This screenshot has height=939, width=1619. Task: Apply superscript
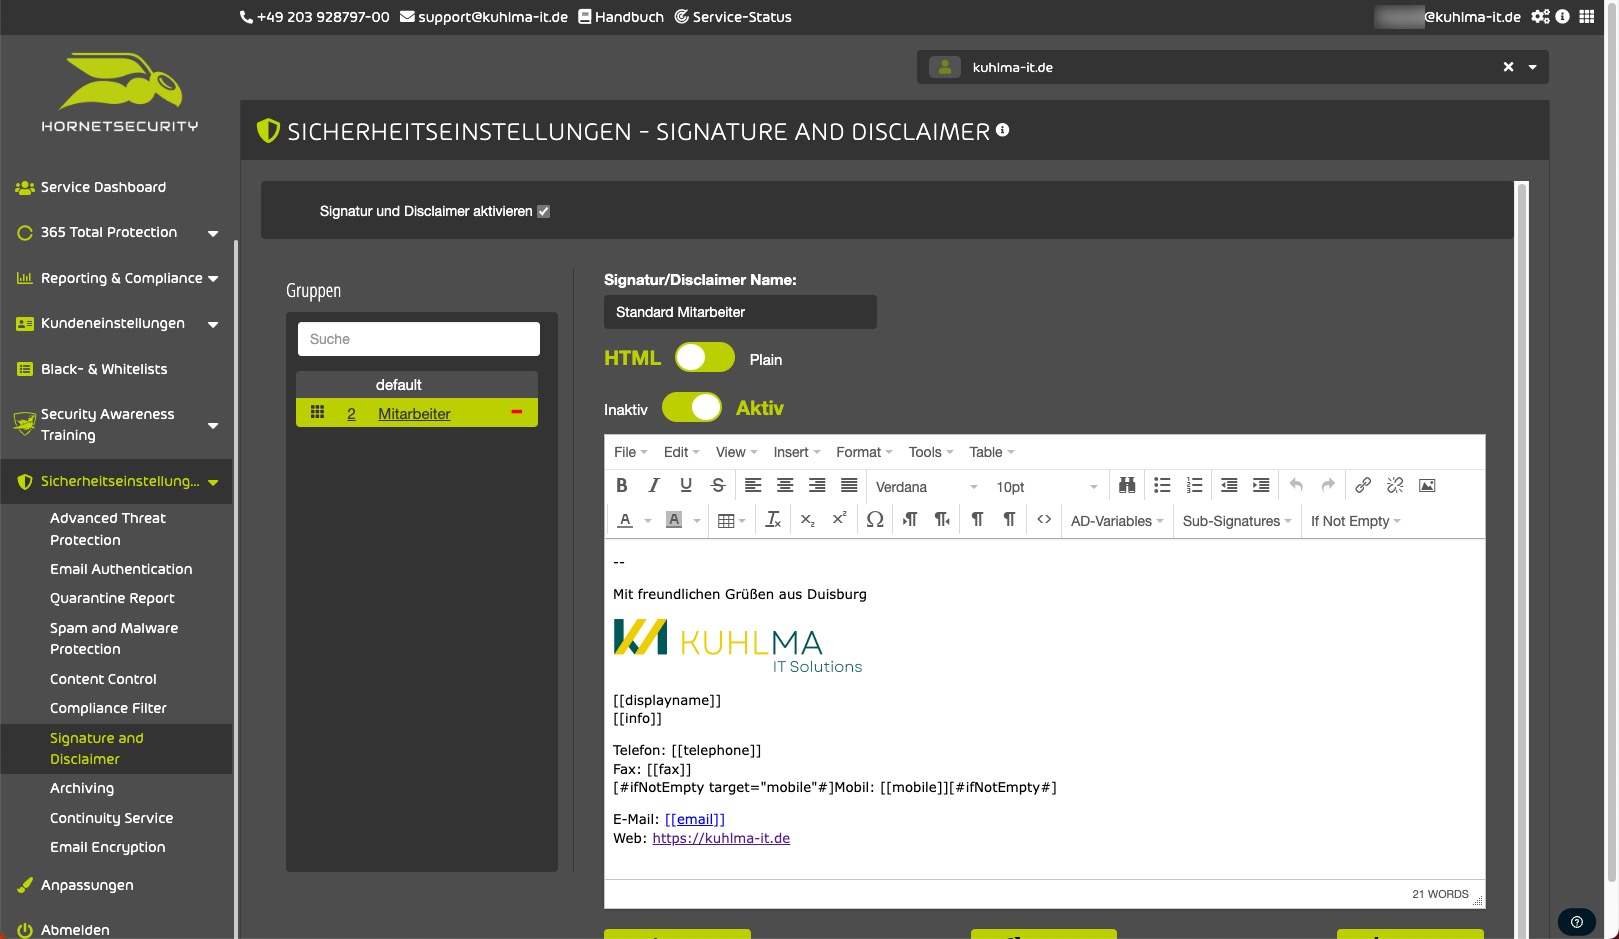840,520
